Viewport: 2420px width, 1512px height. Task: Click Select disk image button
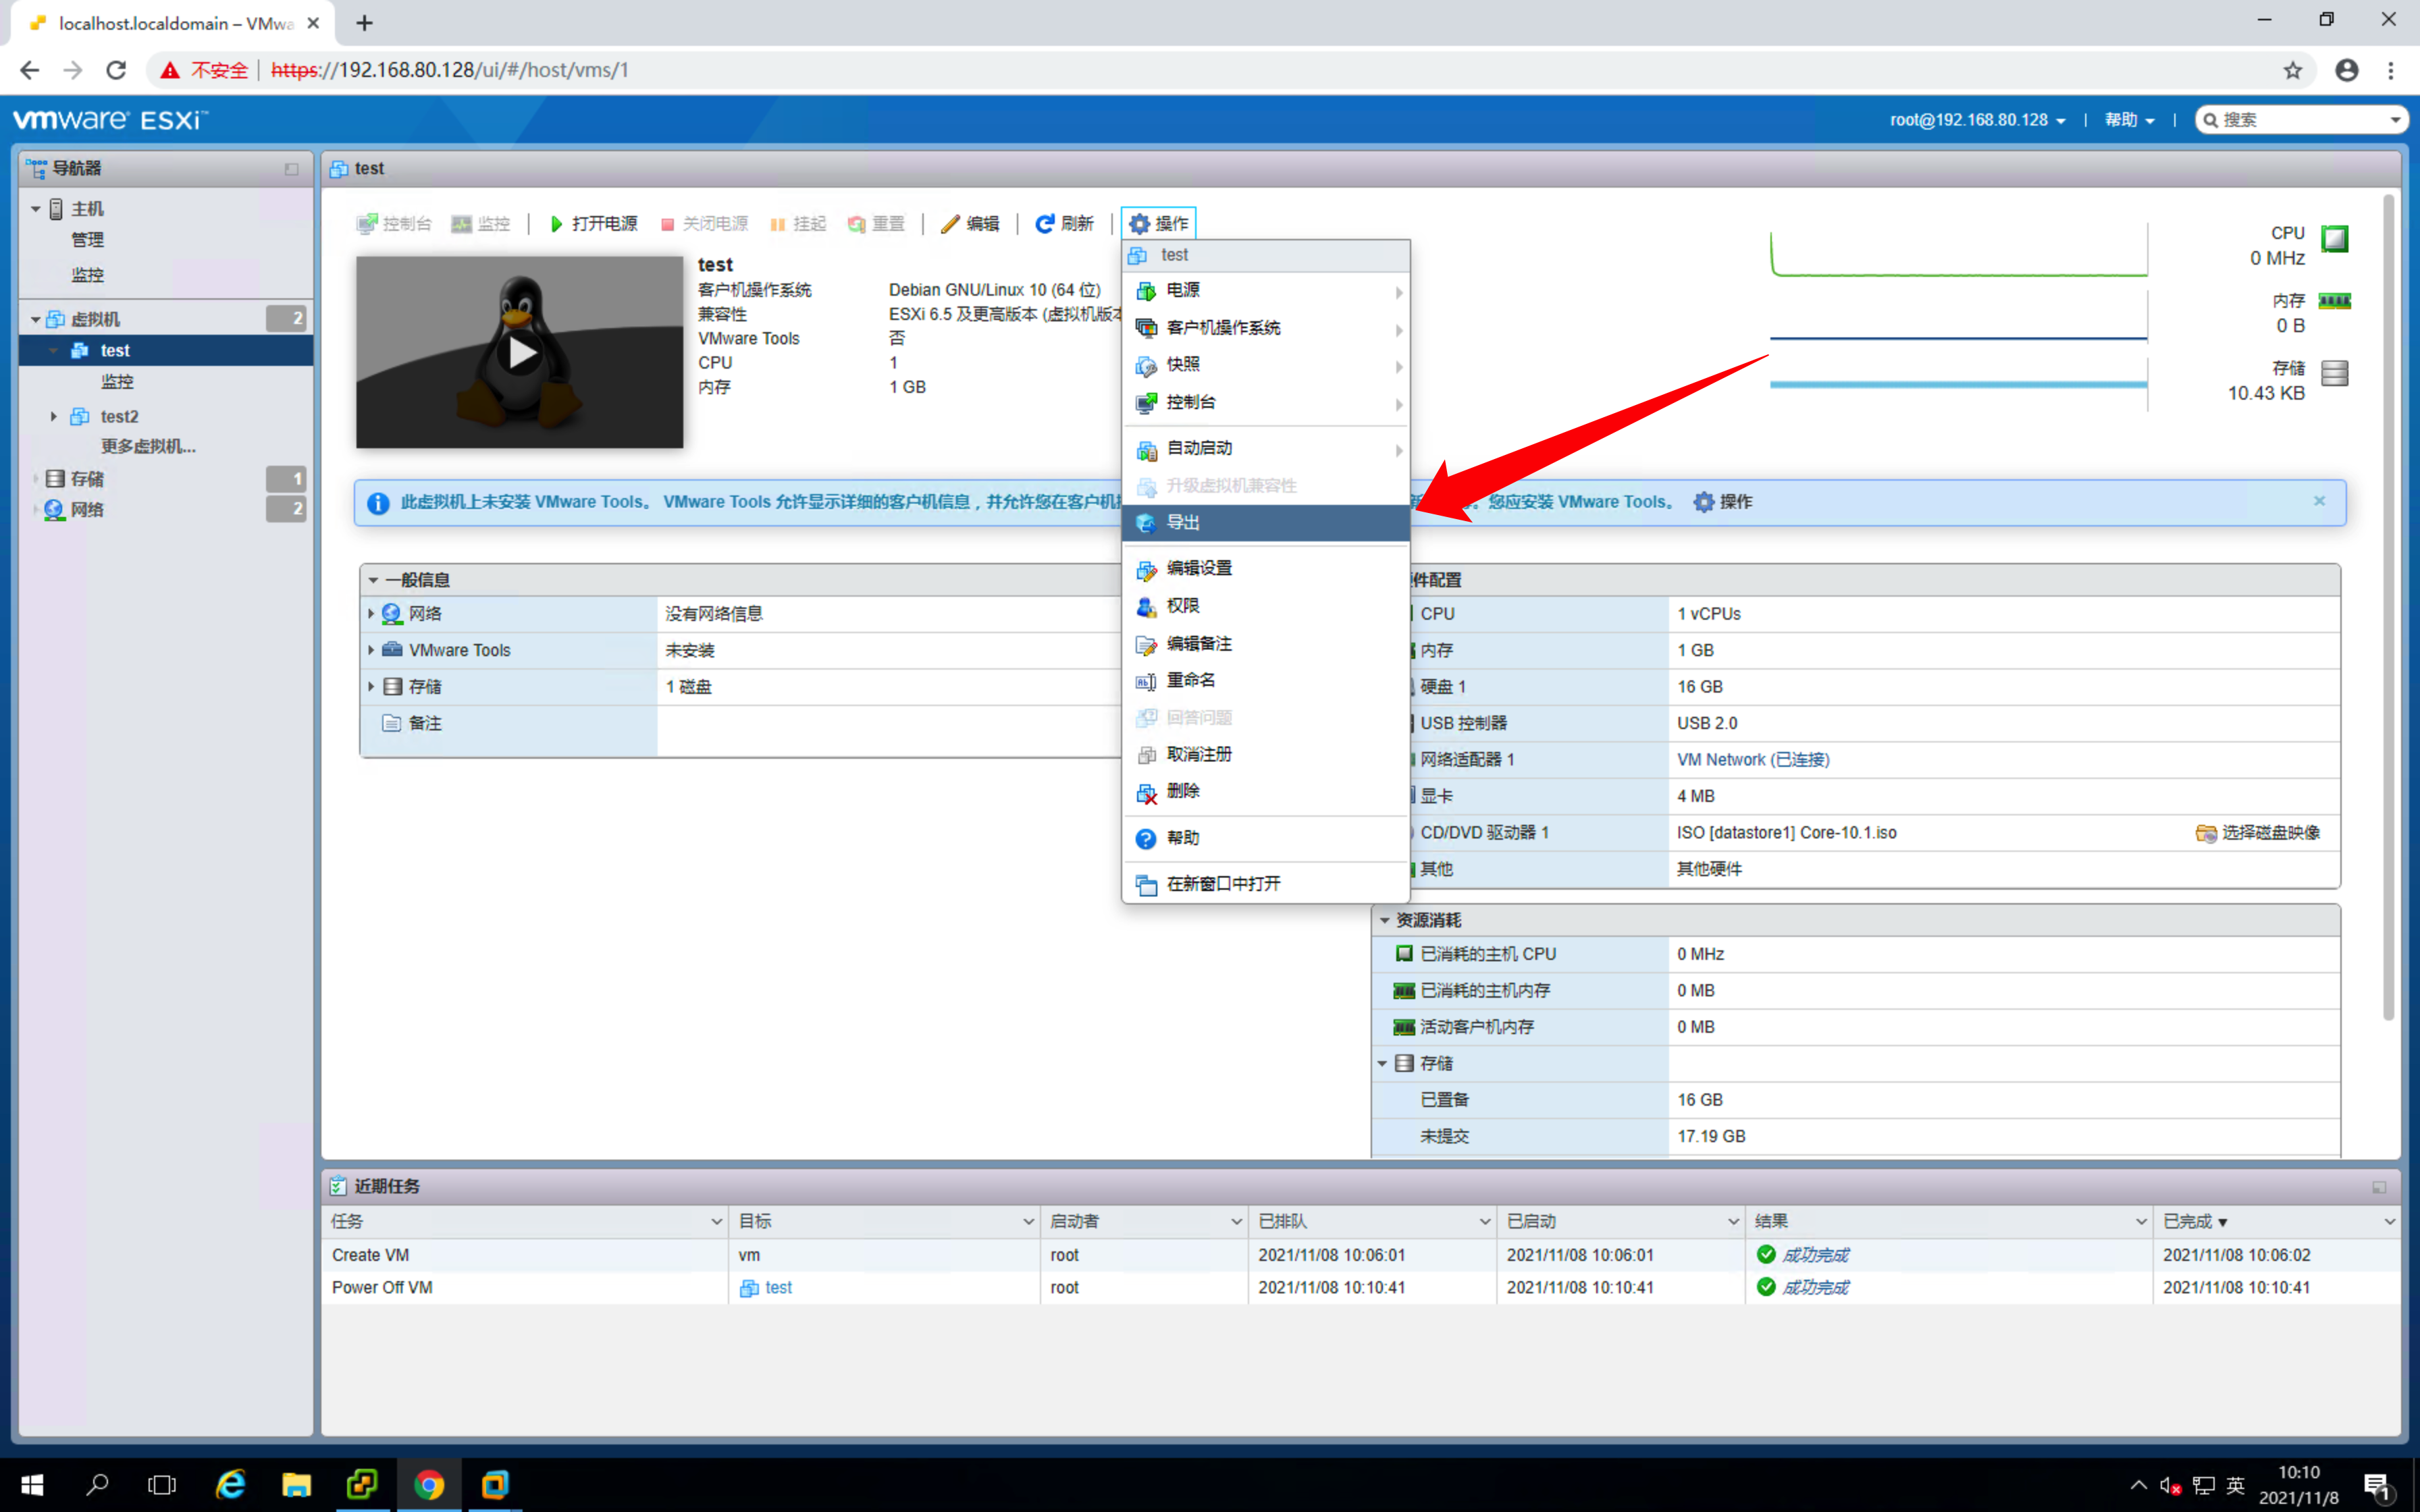2258,832
